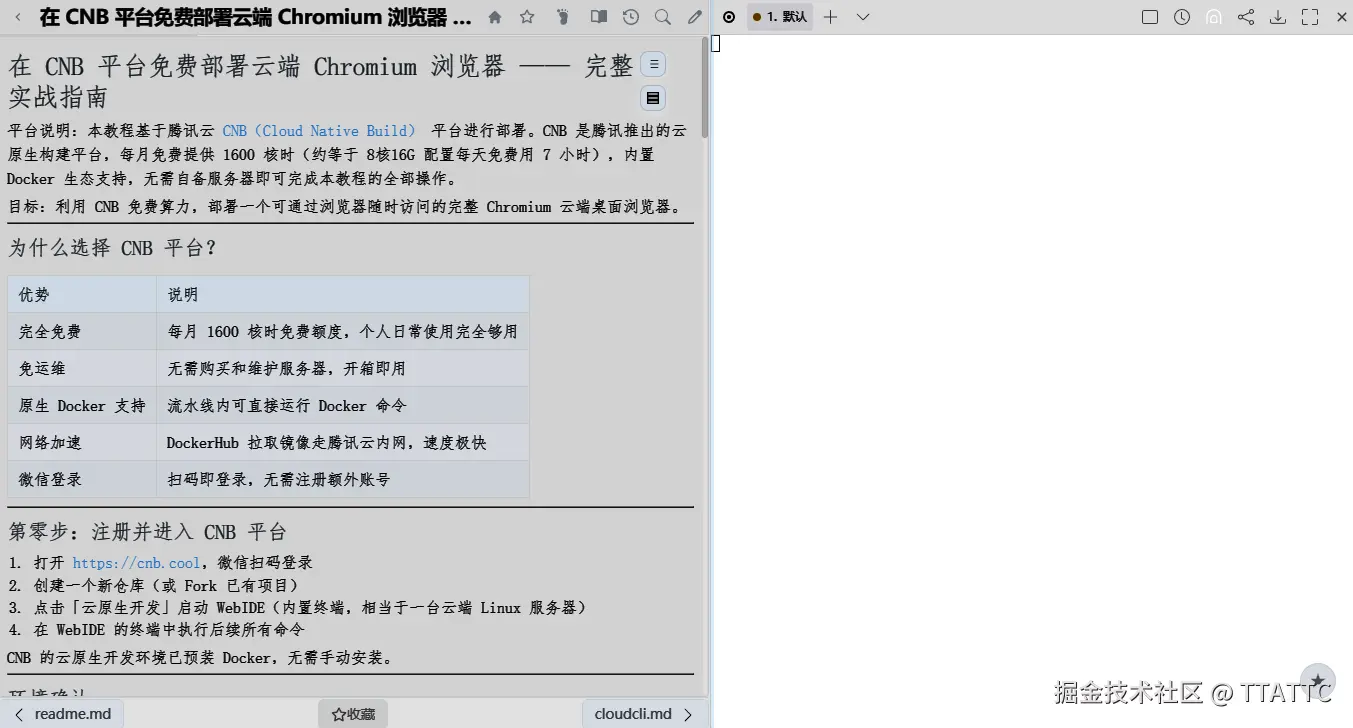
Task: Expand the tab list chevron
Action: tap(863, 17)
